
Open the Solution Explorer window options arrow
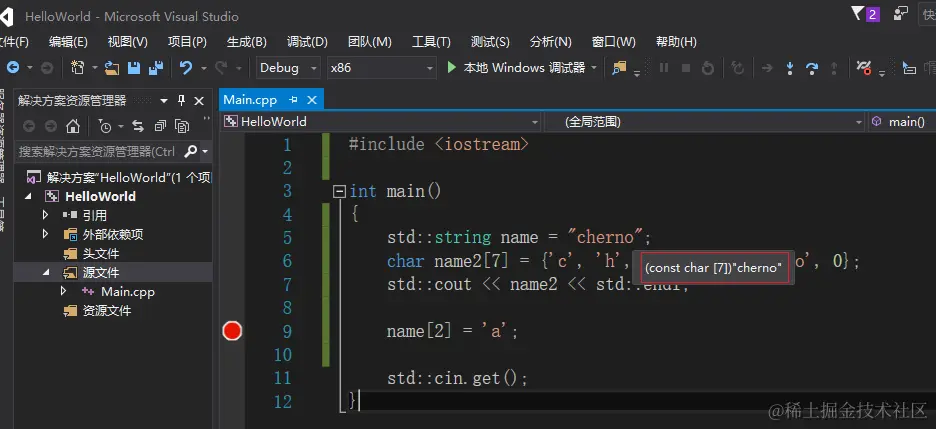164,101
